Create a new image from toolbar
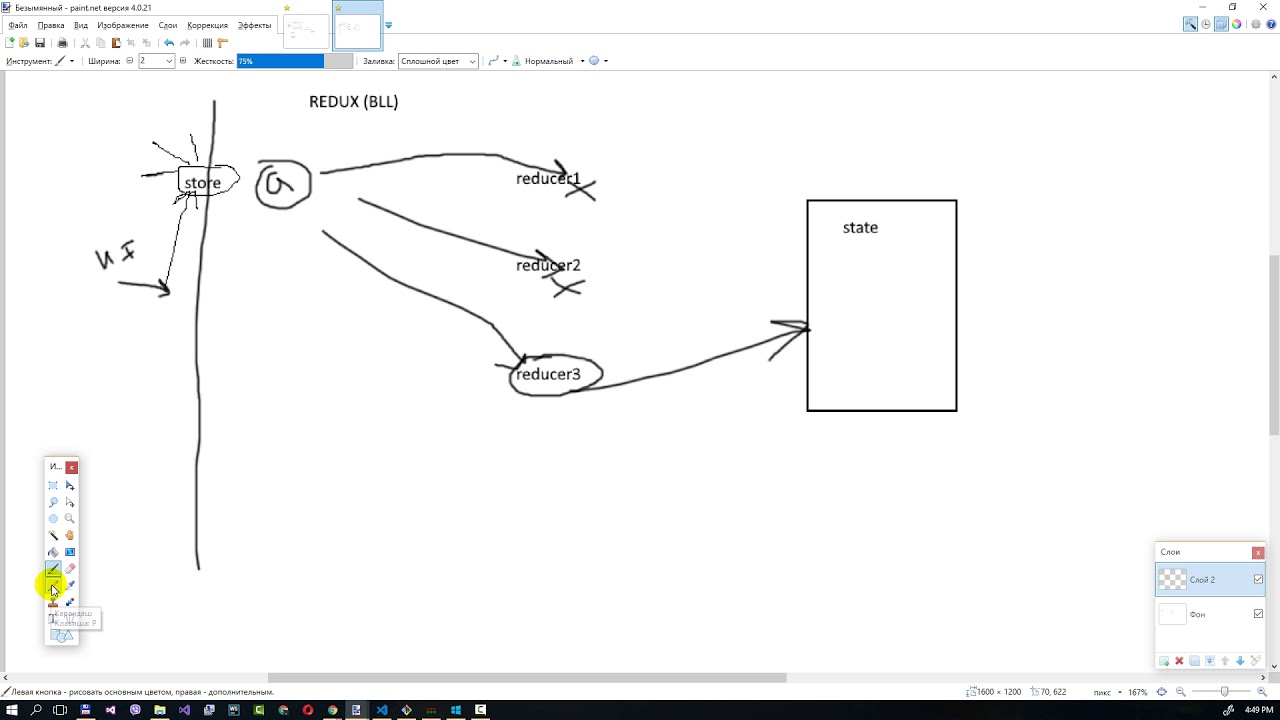Image resolution: width=1280 pixels, height=720 pixels. pyautogui.click(x=10, y=43)
